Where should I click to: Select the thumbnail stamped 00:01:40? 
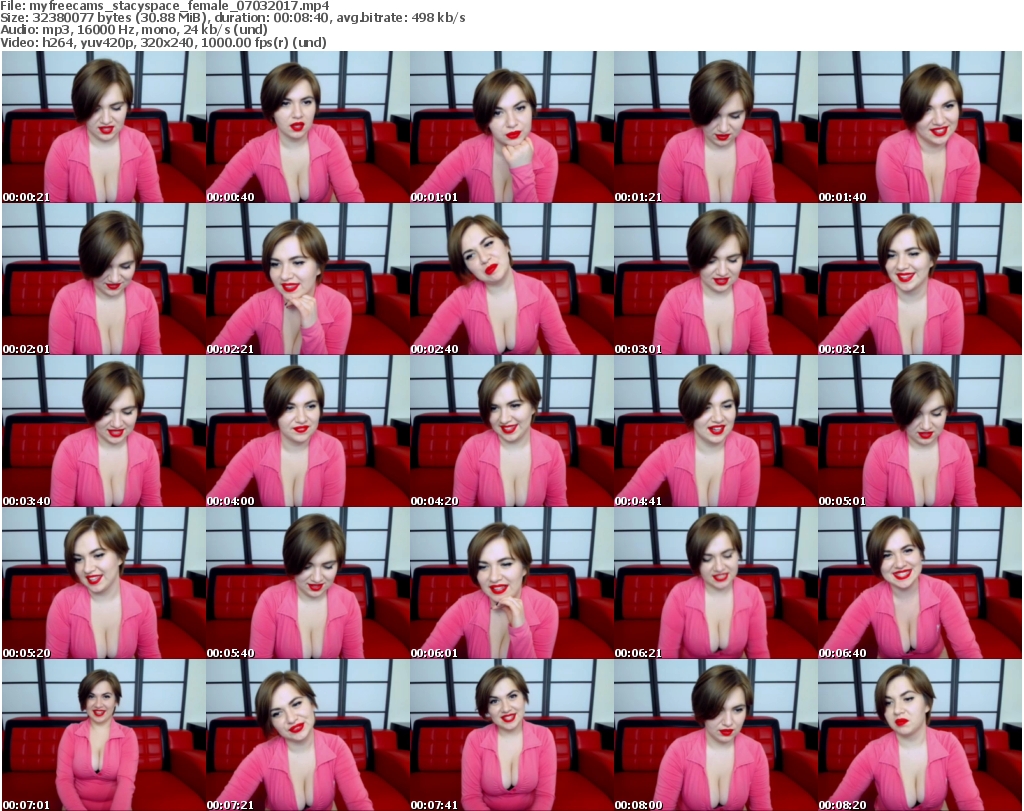tap(920, 127)
